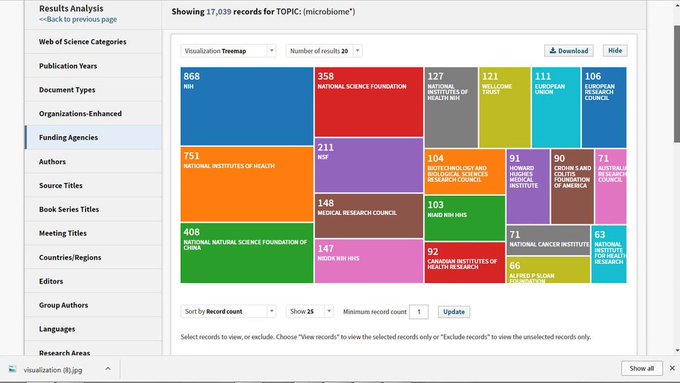Screen dimensions: 680x383
Task: Select Funding Agencies in sidebar
Action: coord(93,137)
